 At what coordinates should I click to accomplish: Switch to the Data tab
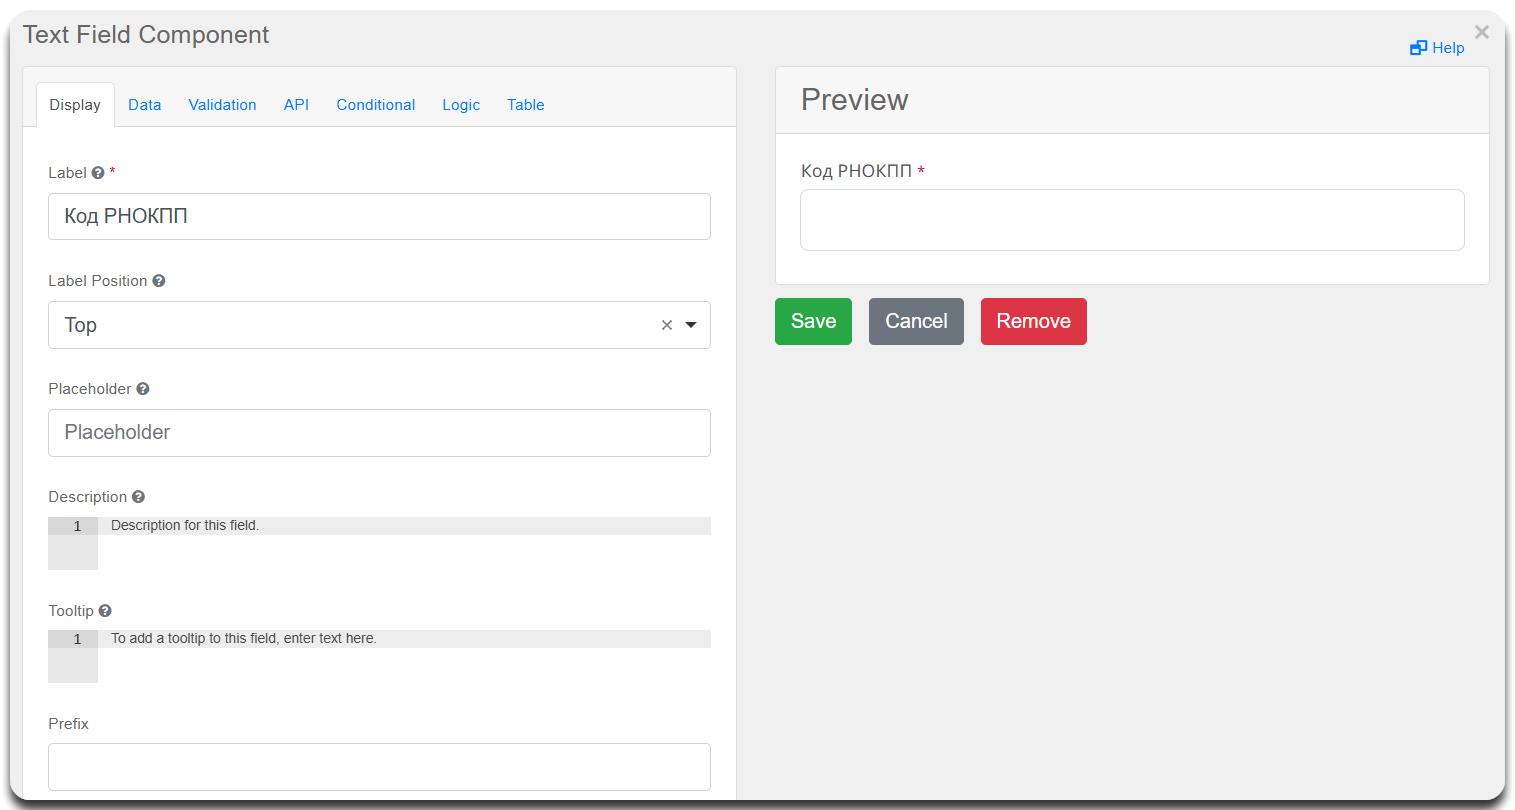click(x=144, y=105)
